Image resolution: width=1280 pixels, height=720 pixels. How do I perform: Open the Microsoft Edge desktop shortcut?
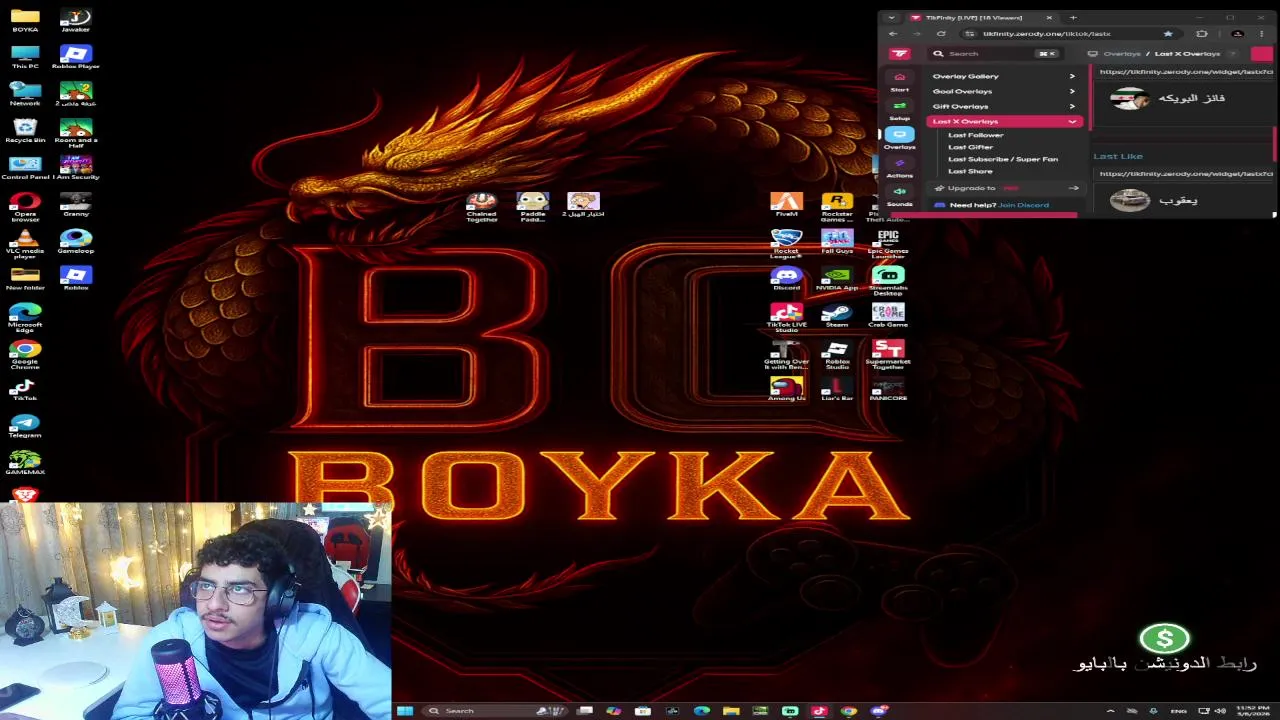(25, 319)
